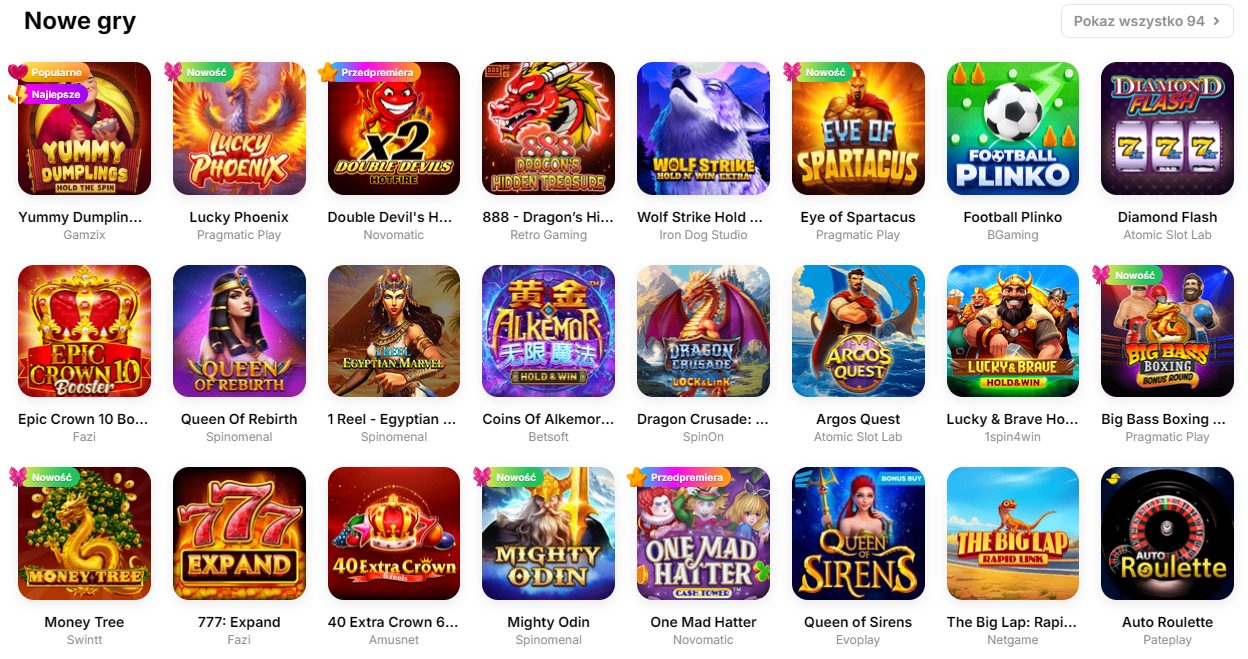1248x659 pixels.
Task: Open the Argos Quest game image
Action: point(858,331)
